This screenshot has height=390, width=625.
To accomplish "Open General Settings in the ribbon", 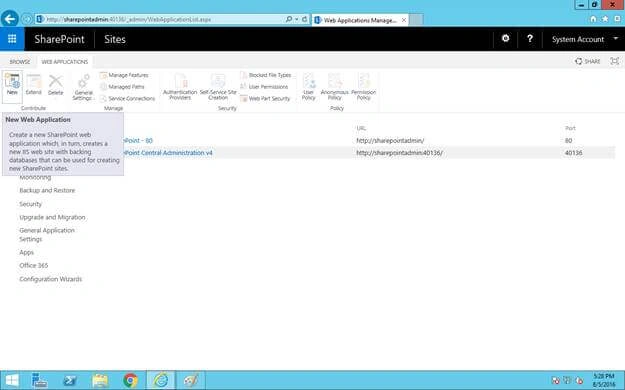I will click(x=83, y=87).
